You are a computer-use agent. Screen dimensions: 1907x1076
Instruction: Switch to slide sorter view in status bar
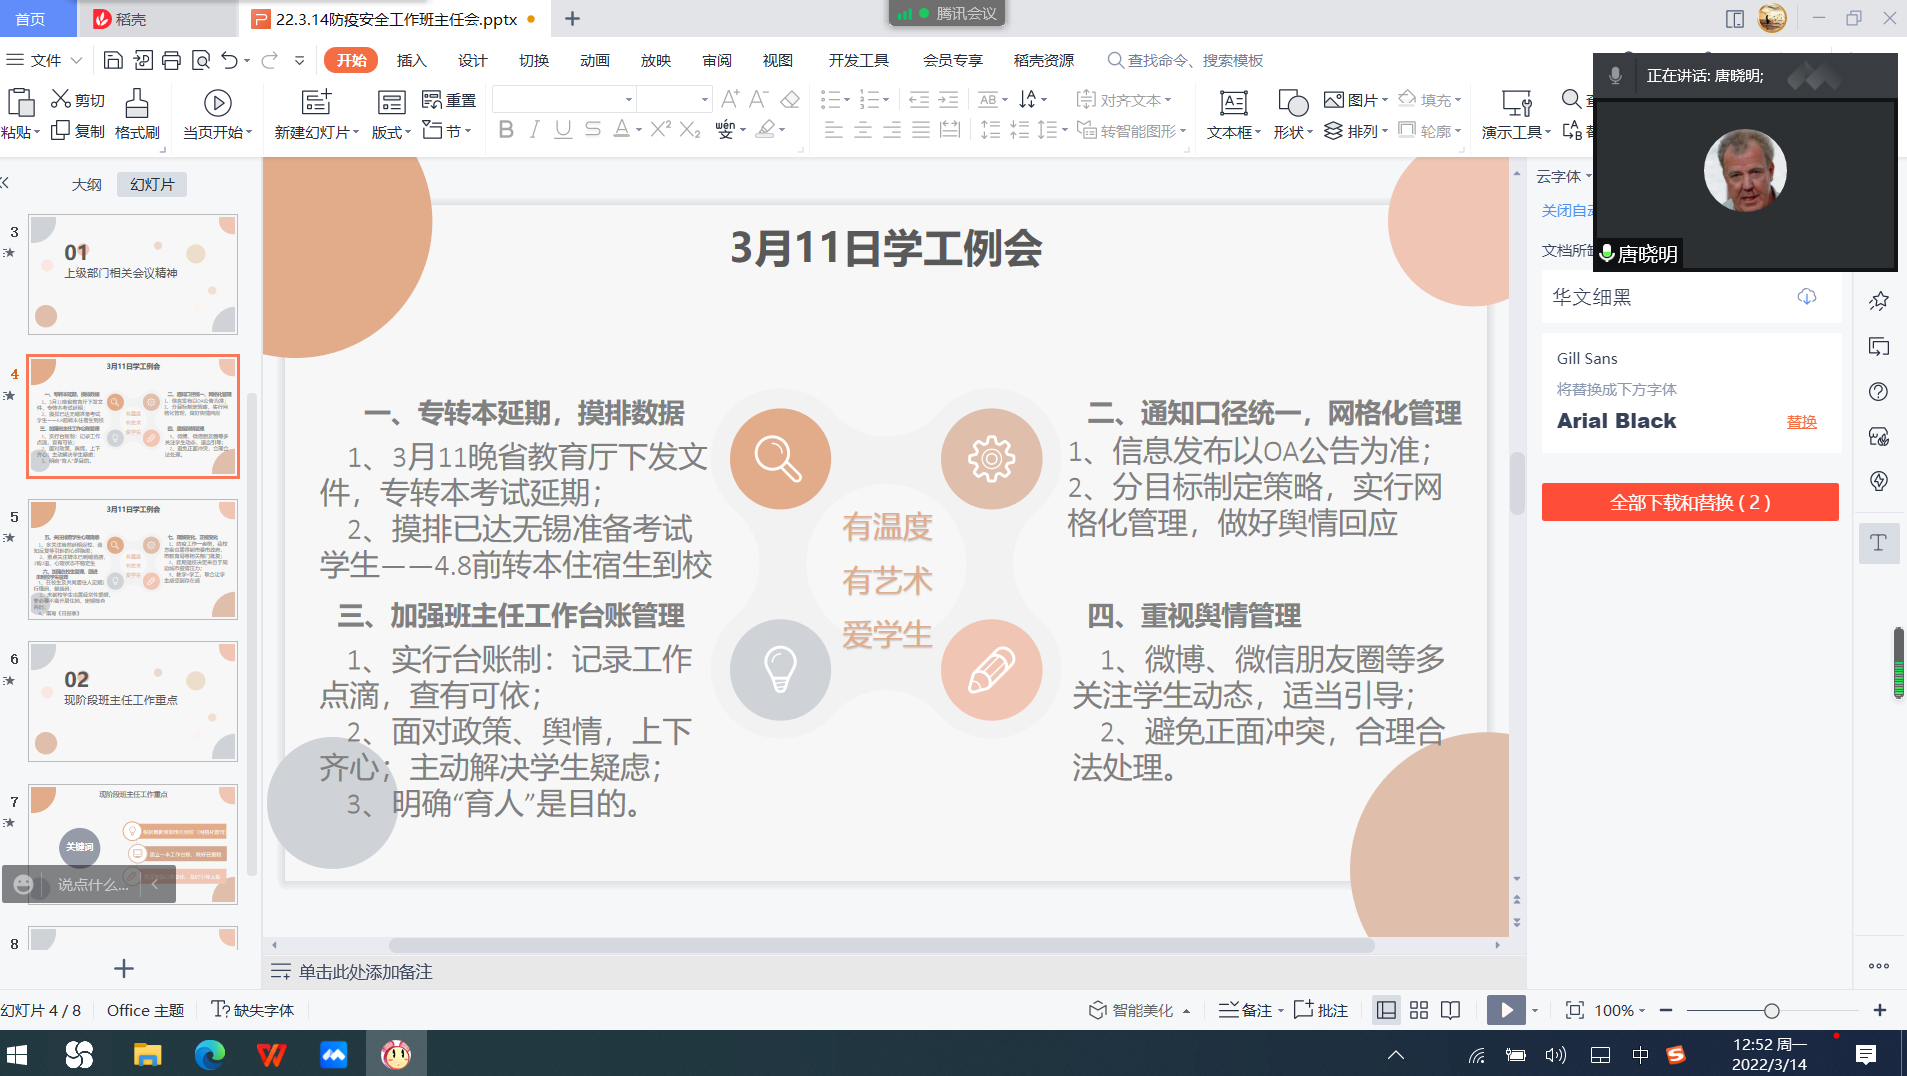coord(1419,1010)
